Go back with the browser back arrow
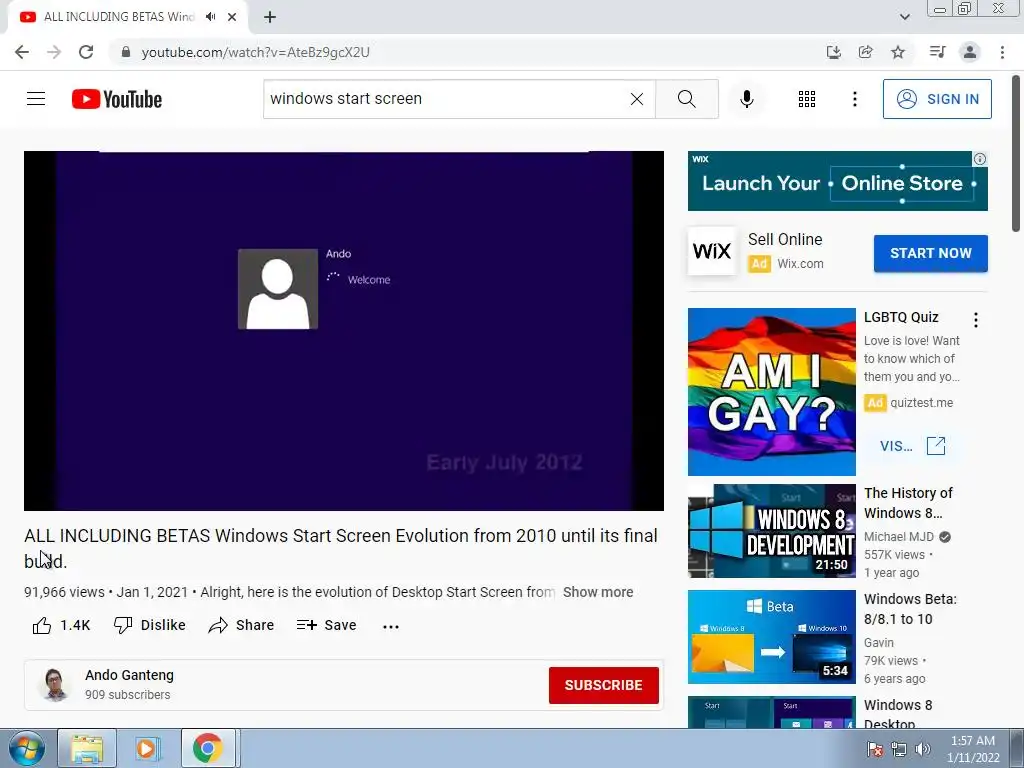Image resolution: width=1024 pixels, height=768 pixels. click(x=22, y=52)
